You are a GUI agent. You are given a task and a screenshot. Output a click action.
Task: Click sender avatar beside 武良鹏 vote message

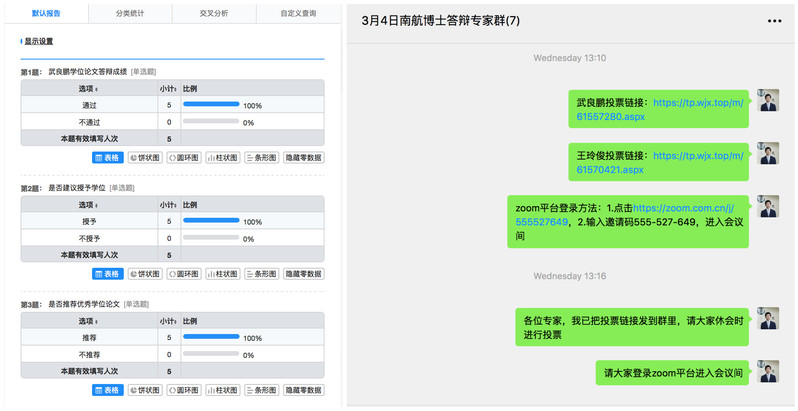768,100
